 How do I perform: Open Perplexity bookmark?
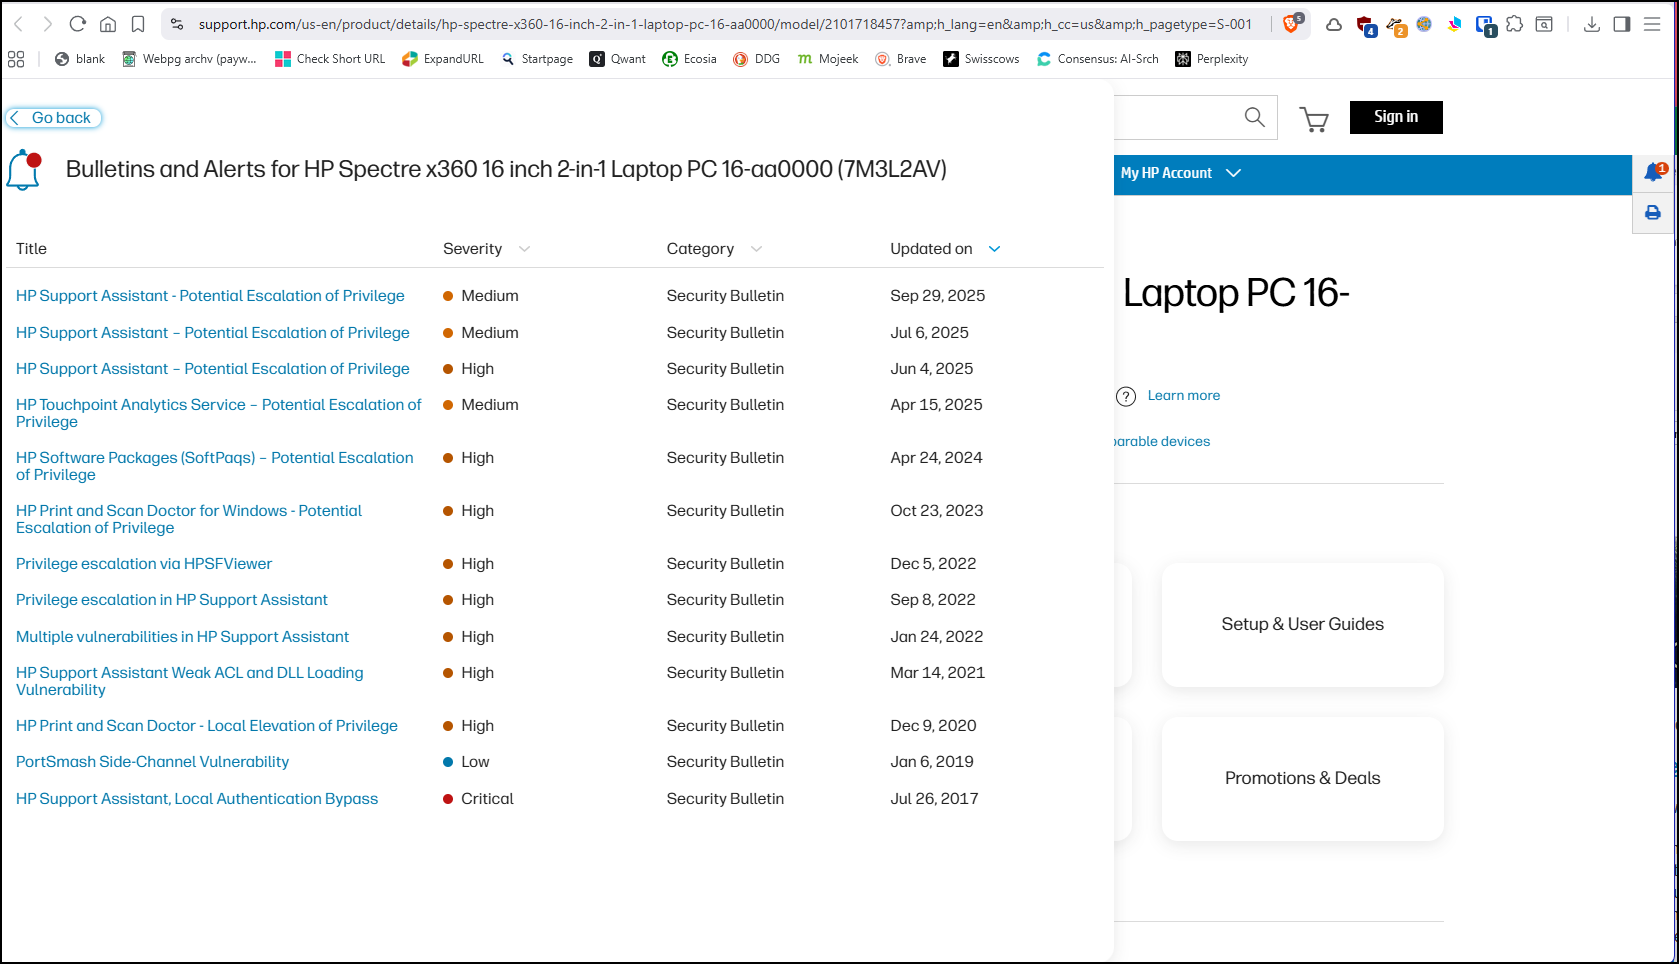(1211, 59)
